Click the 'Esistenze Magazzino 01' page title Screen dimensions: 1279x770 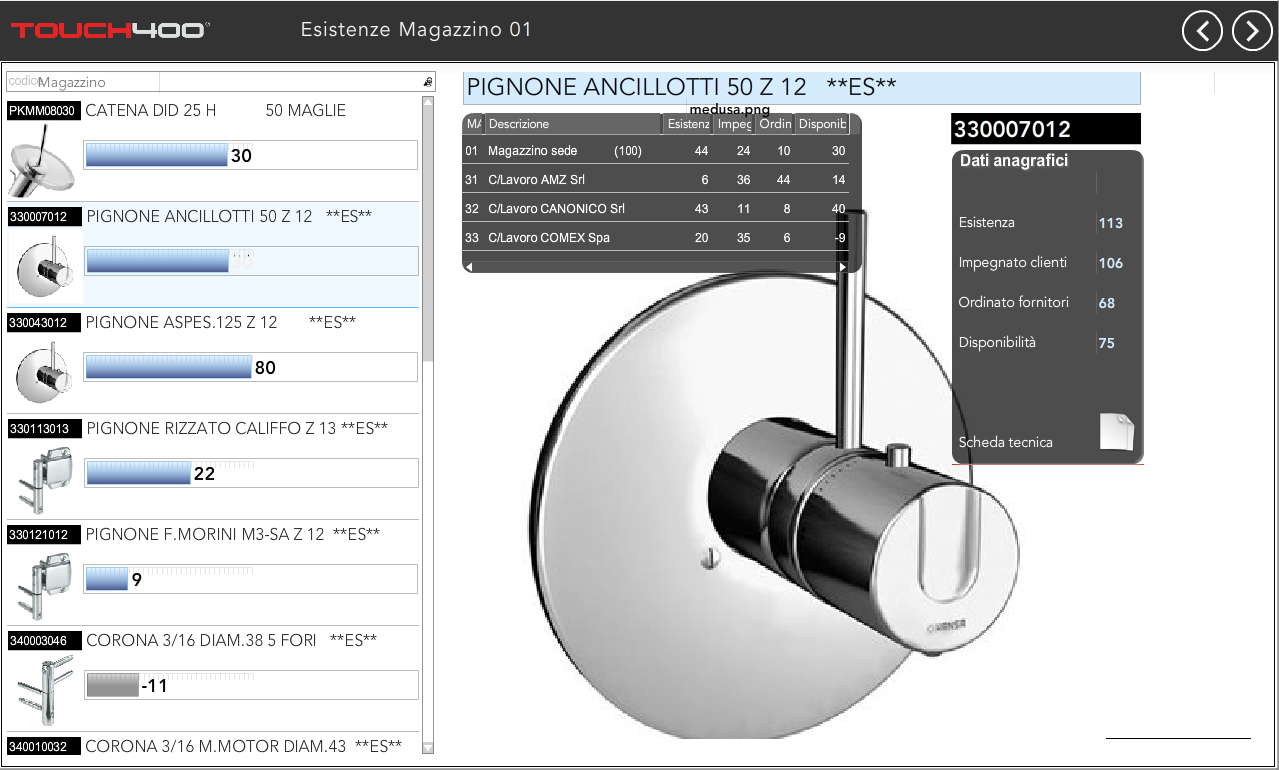click(x=416, y=30)
